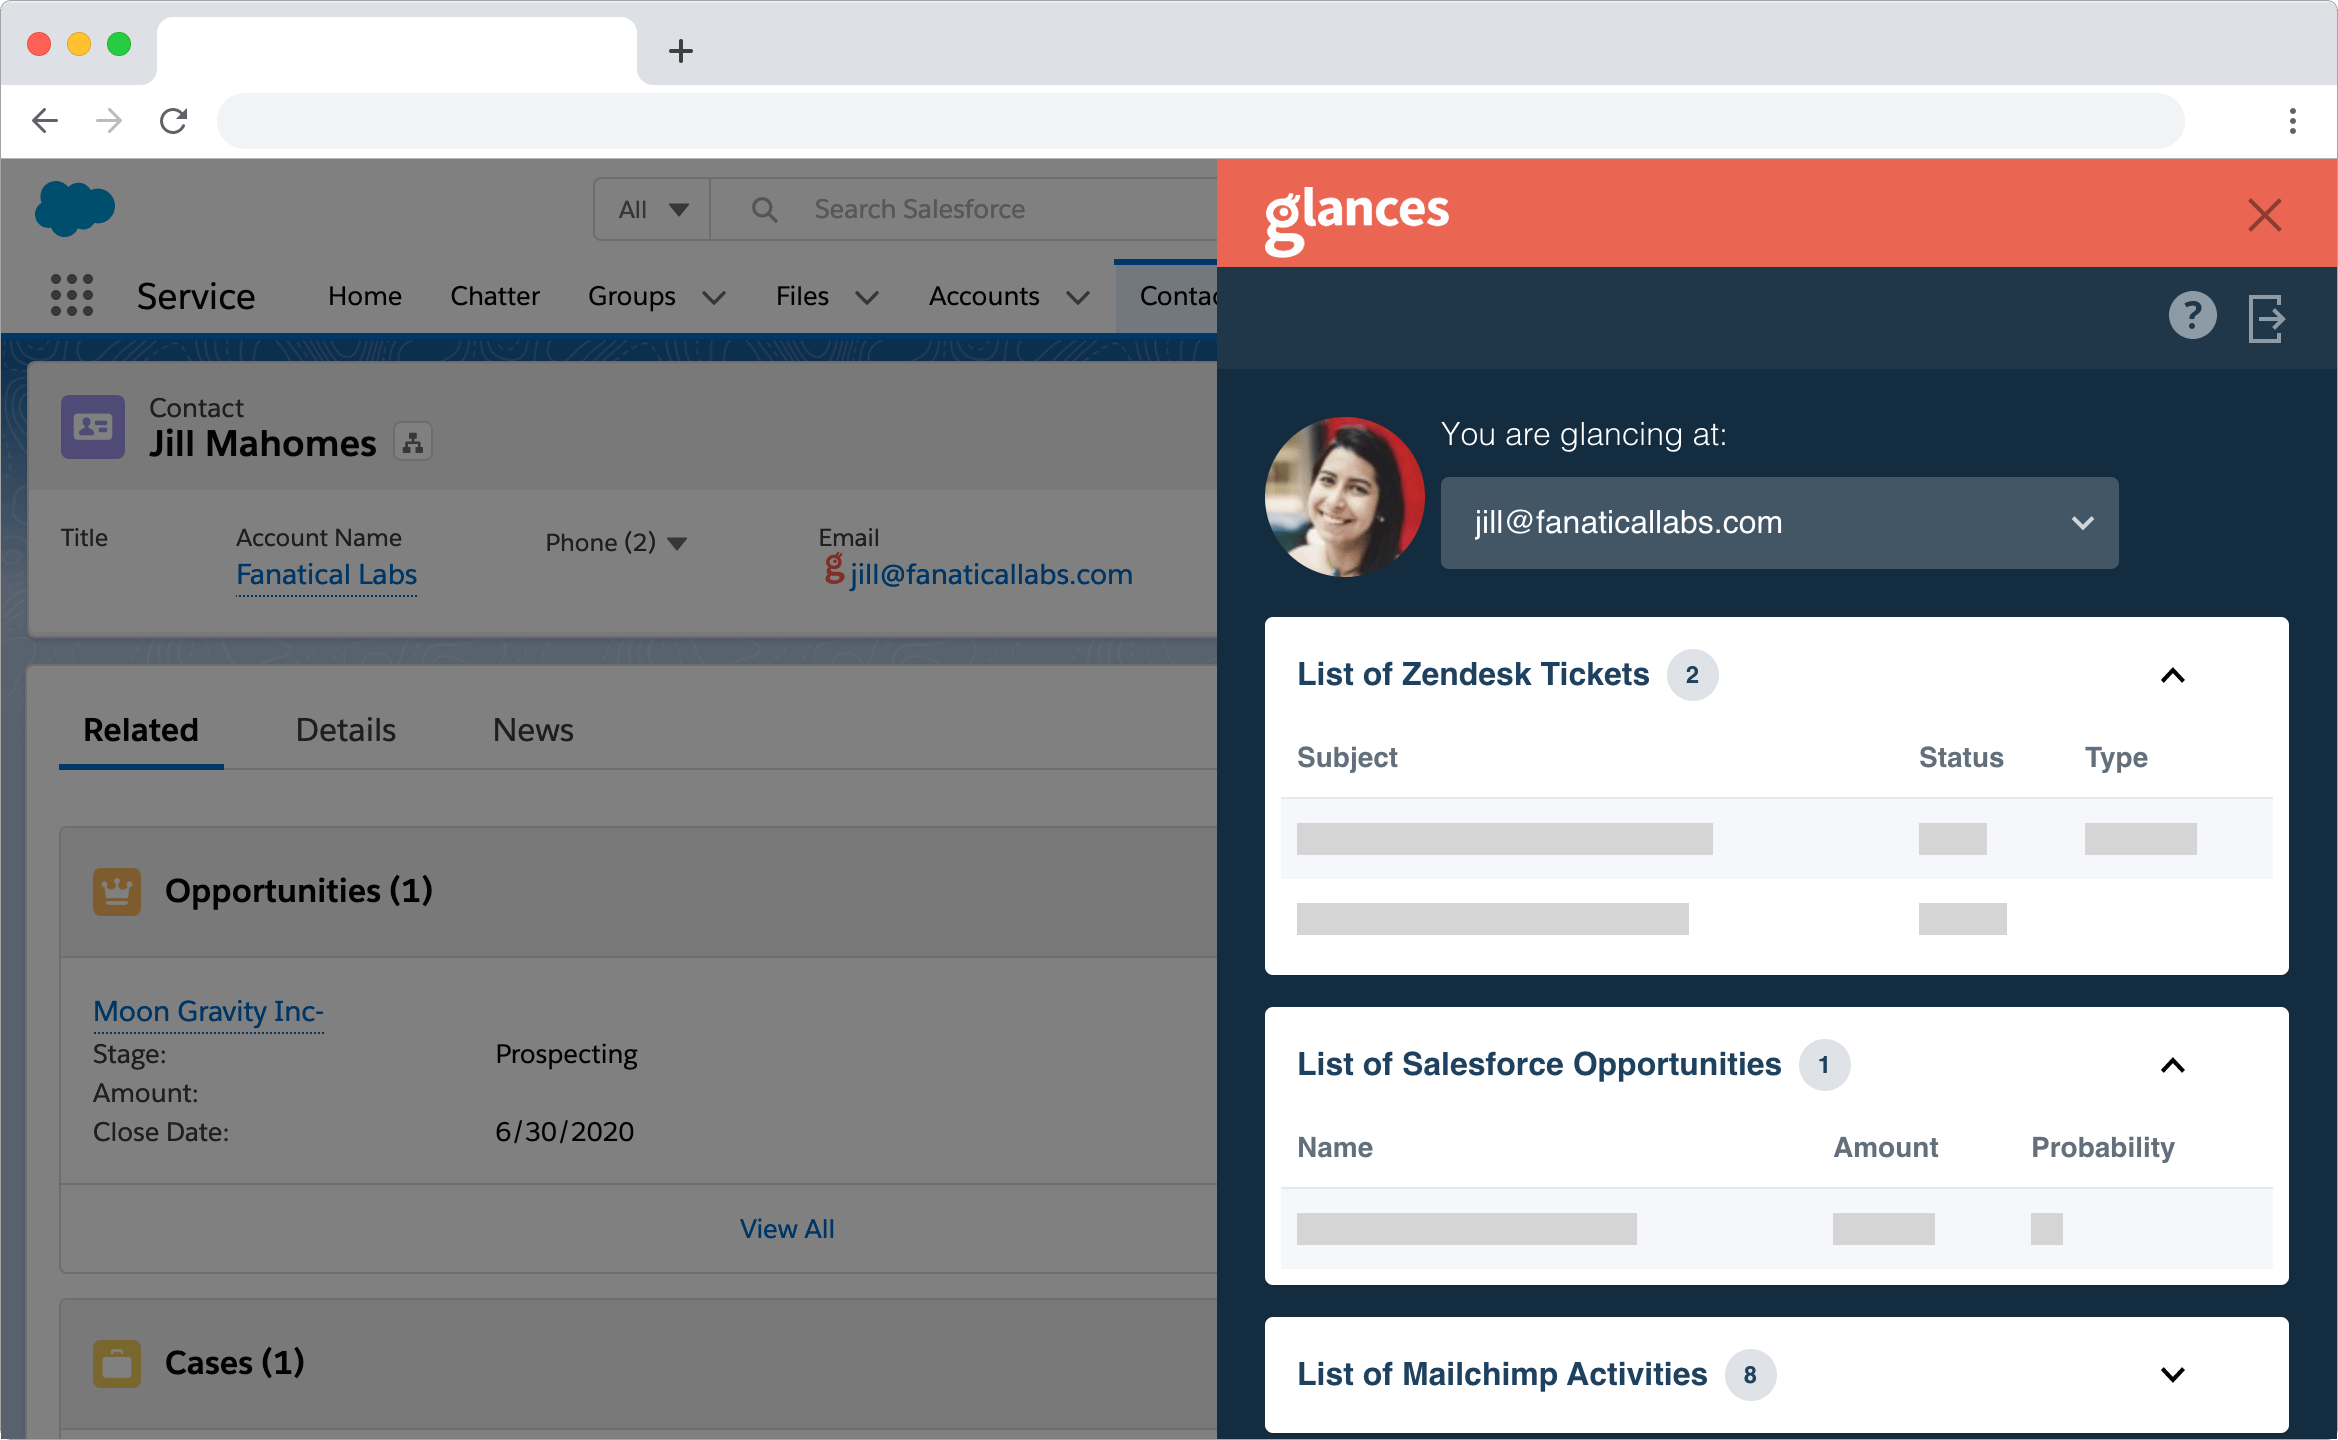Click the jill@fanaticallabs.com email link
Image resolution: width=2338 pixels, height=1440 pixels.
point(991,575)
